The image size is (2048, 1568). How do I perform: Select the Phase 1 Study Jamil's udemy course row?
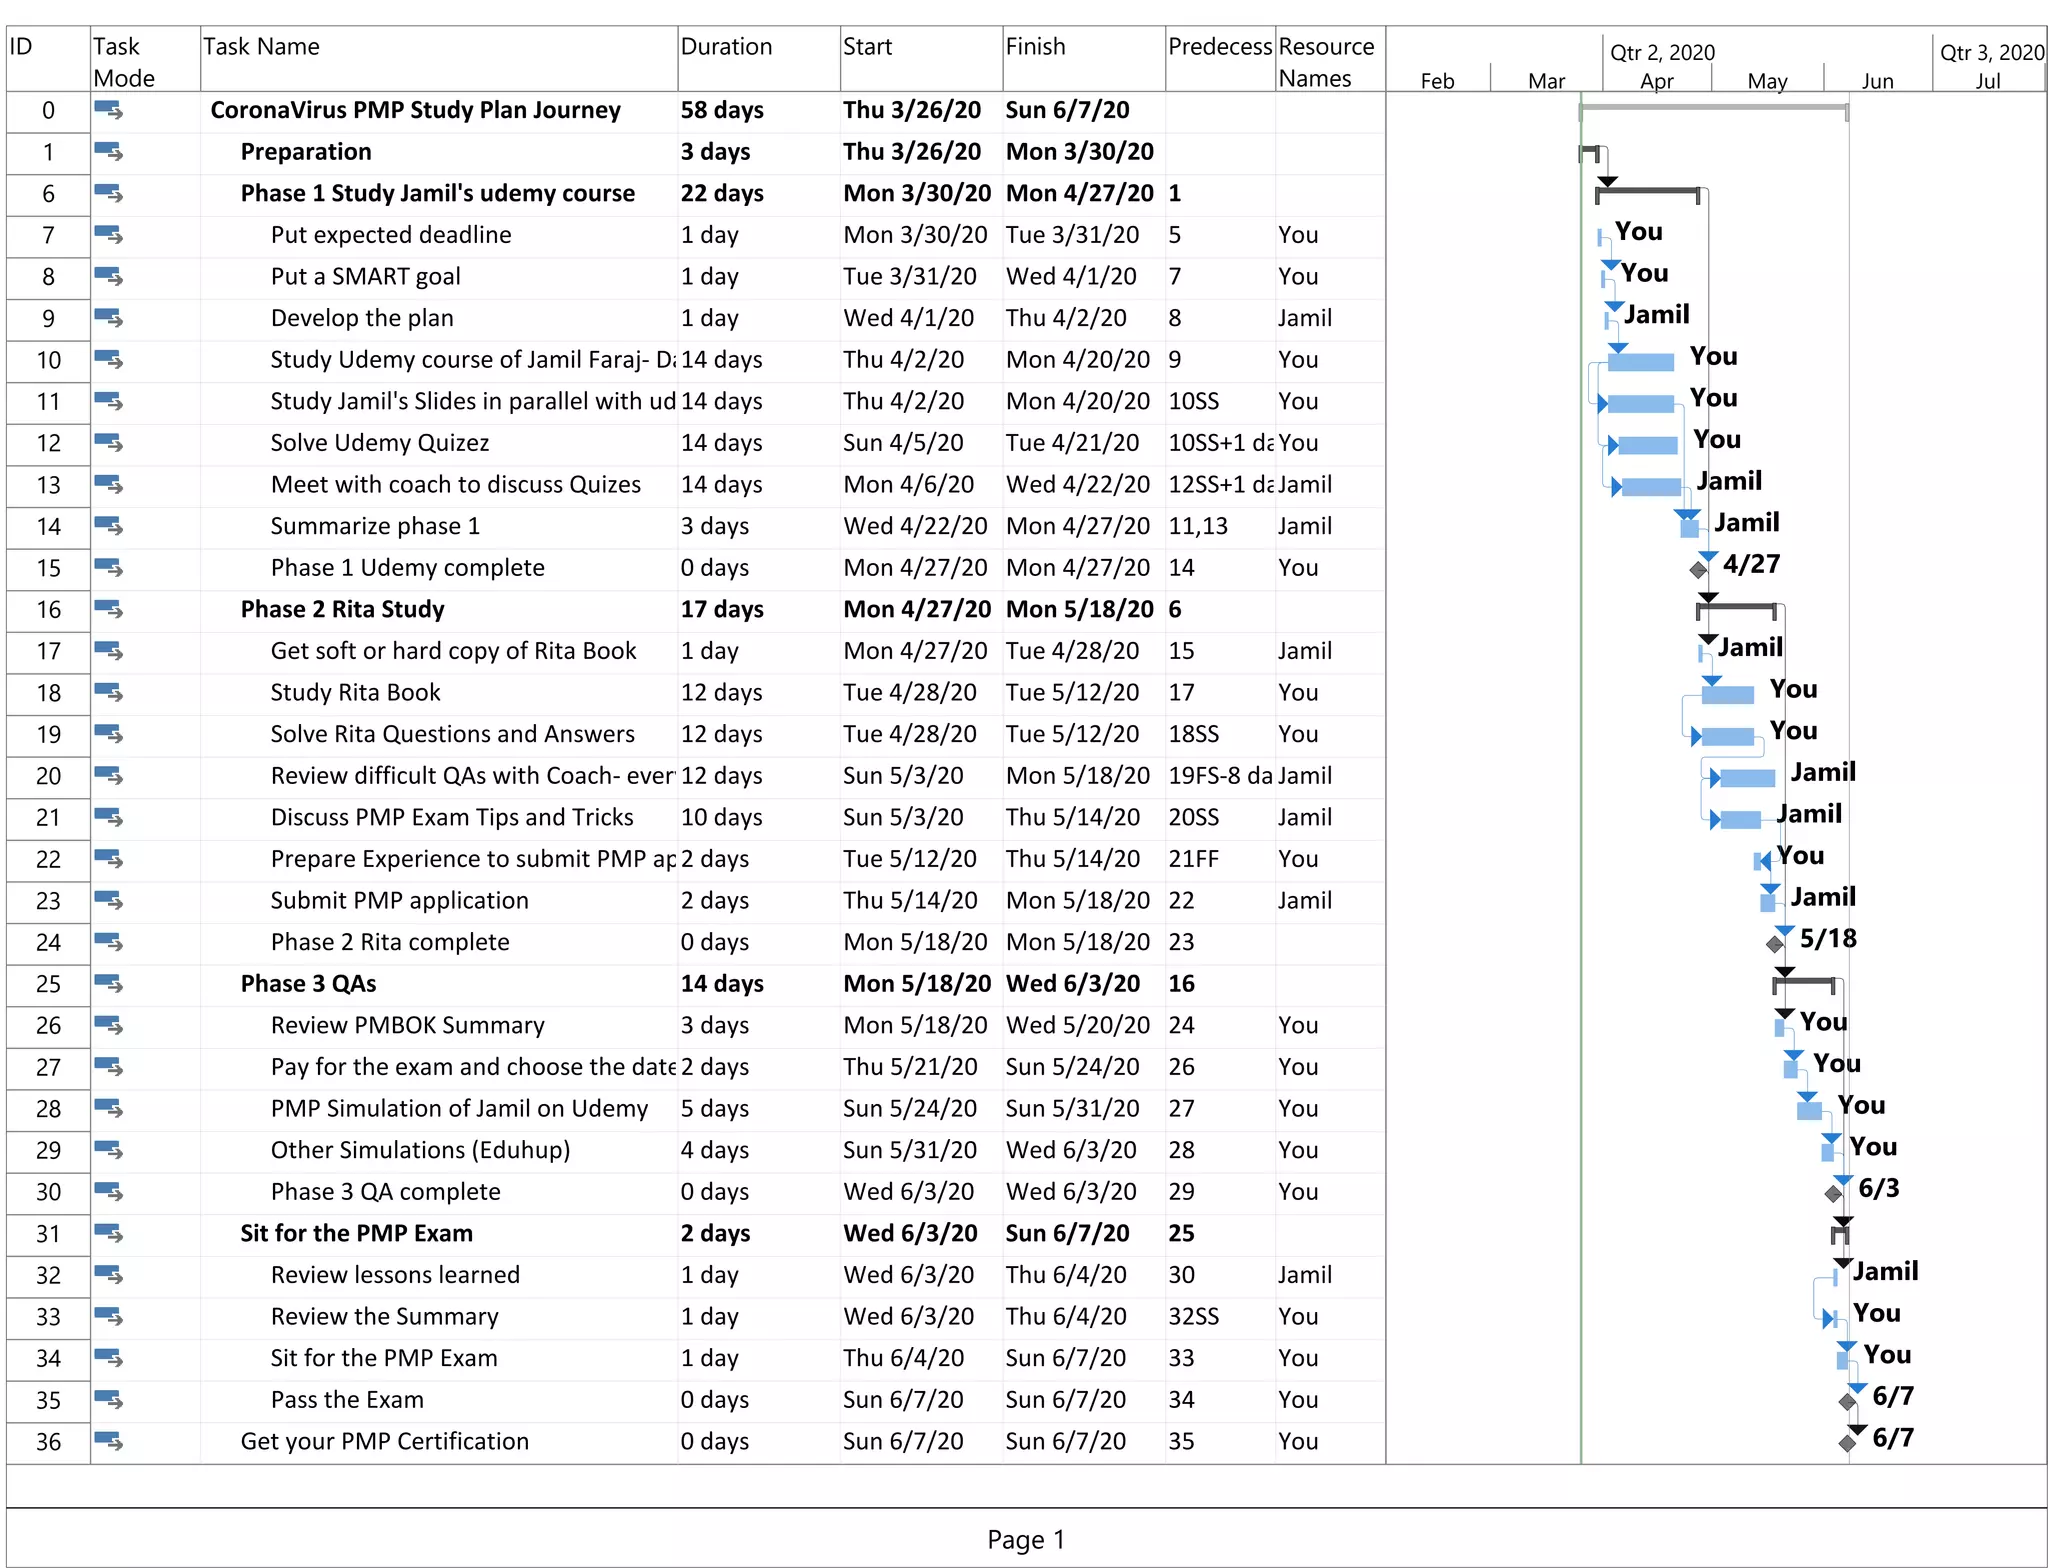point(695,194)
